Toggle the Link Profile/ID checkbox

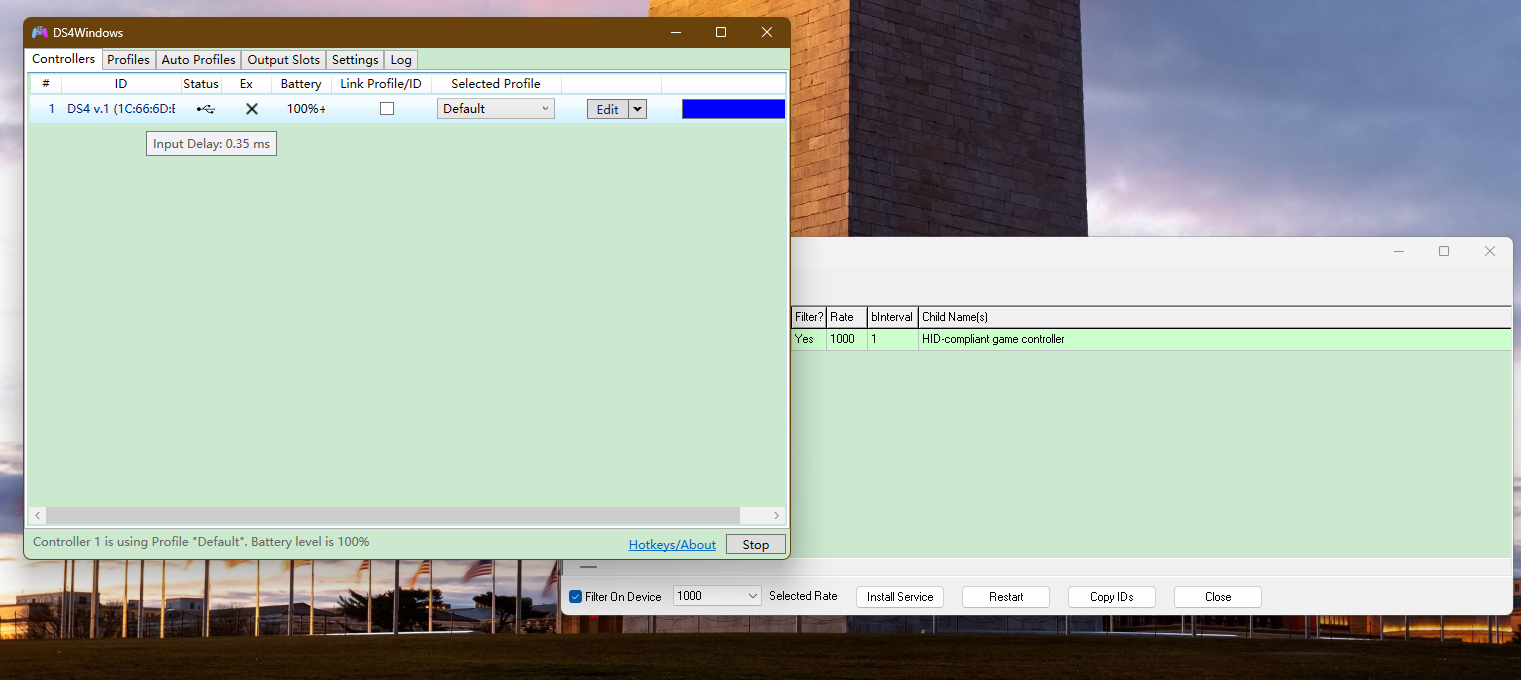pyautogui.click(x=387, y=109)
